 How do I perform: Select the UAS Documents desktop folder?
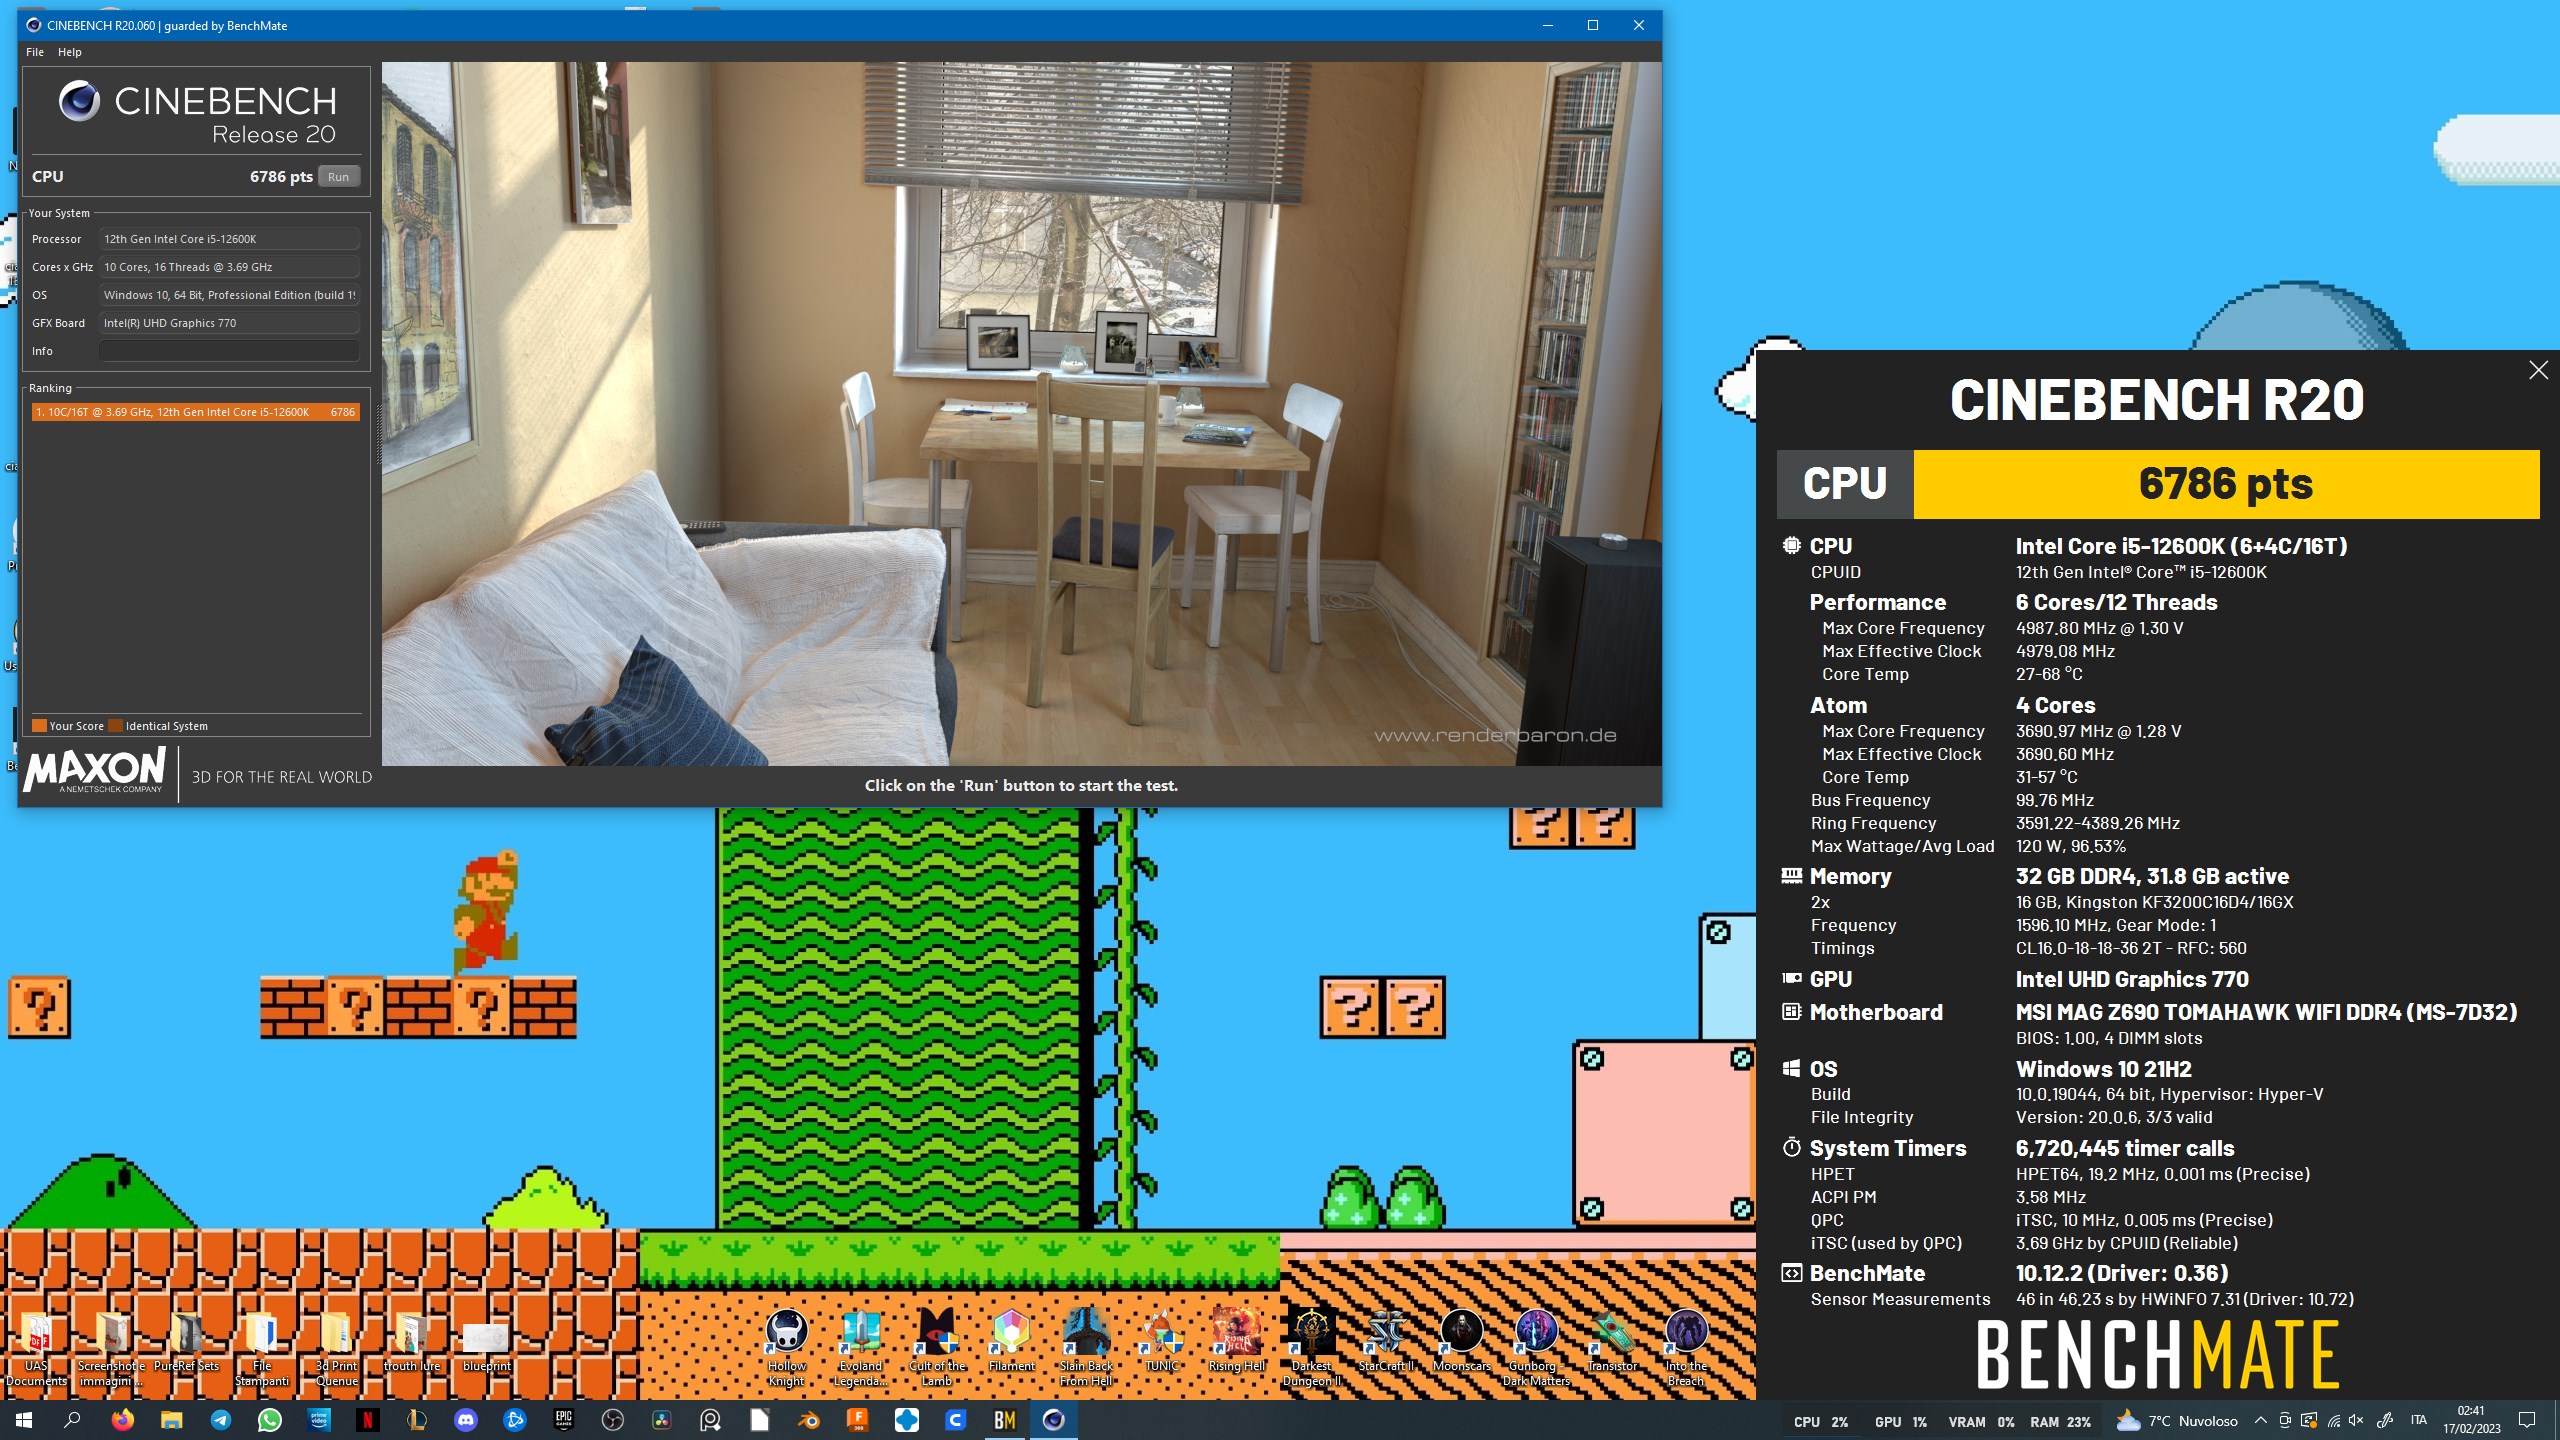coord(36,1348)
